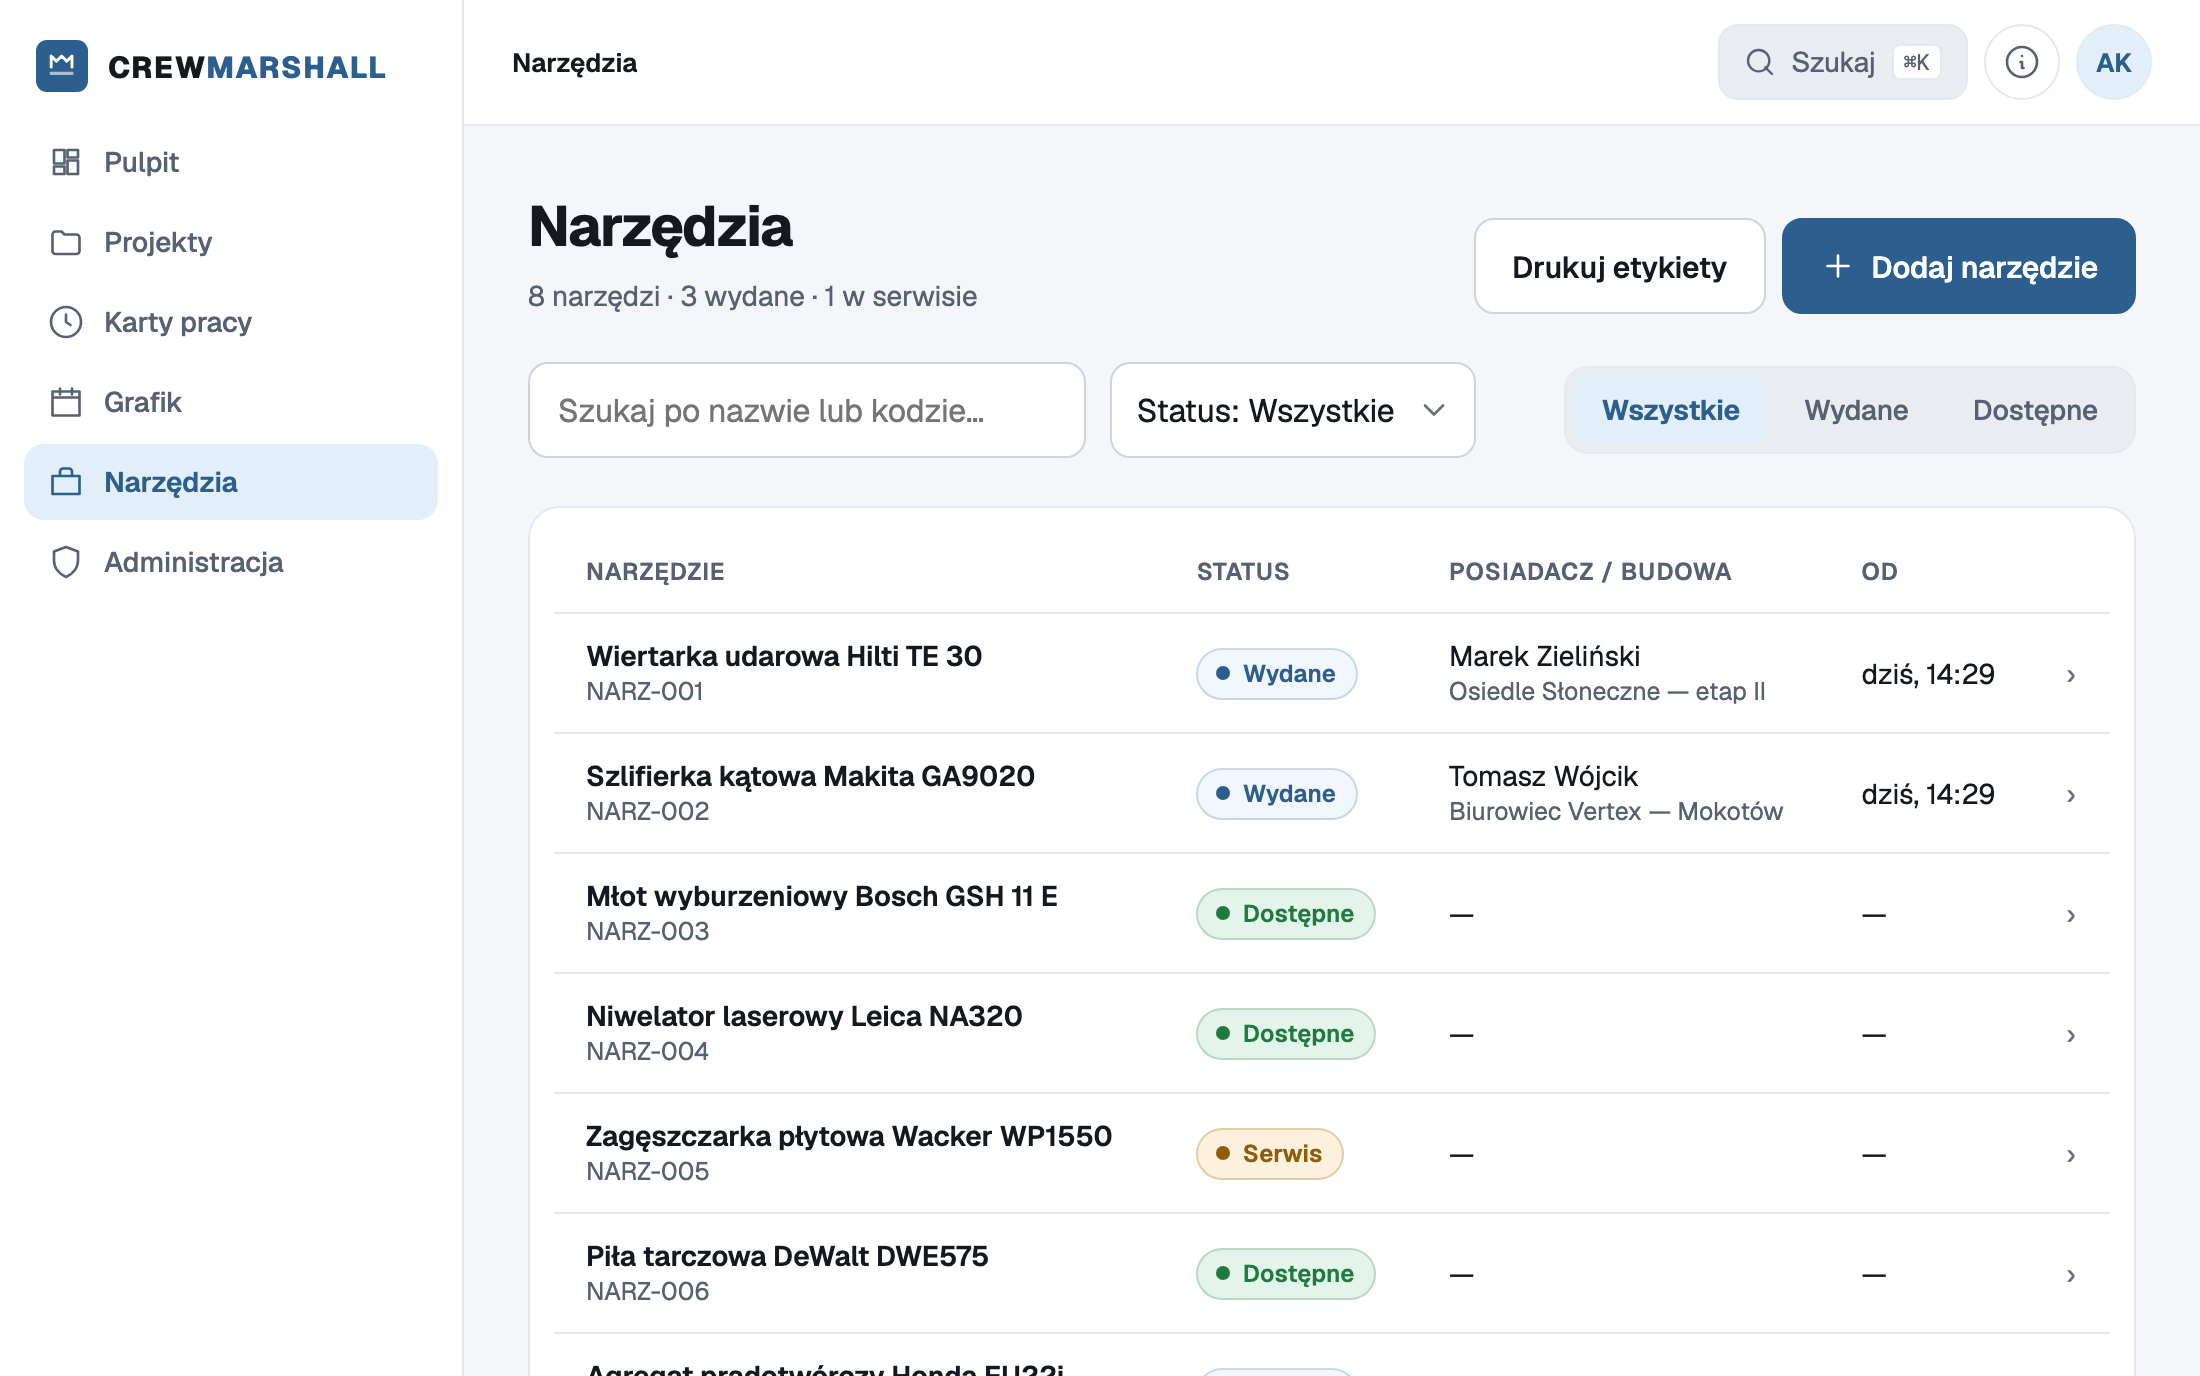Click holder name Tomasz Wójcik

1543,776
